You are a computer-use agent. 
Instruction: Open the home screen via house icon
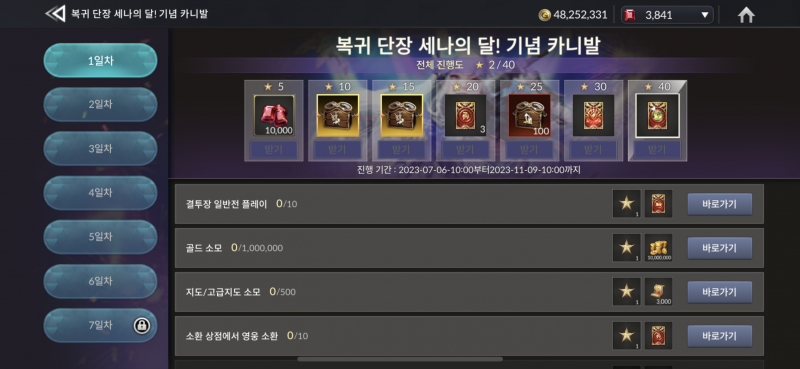pos(746,15)
